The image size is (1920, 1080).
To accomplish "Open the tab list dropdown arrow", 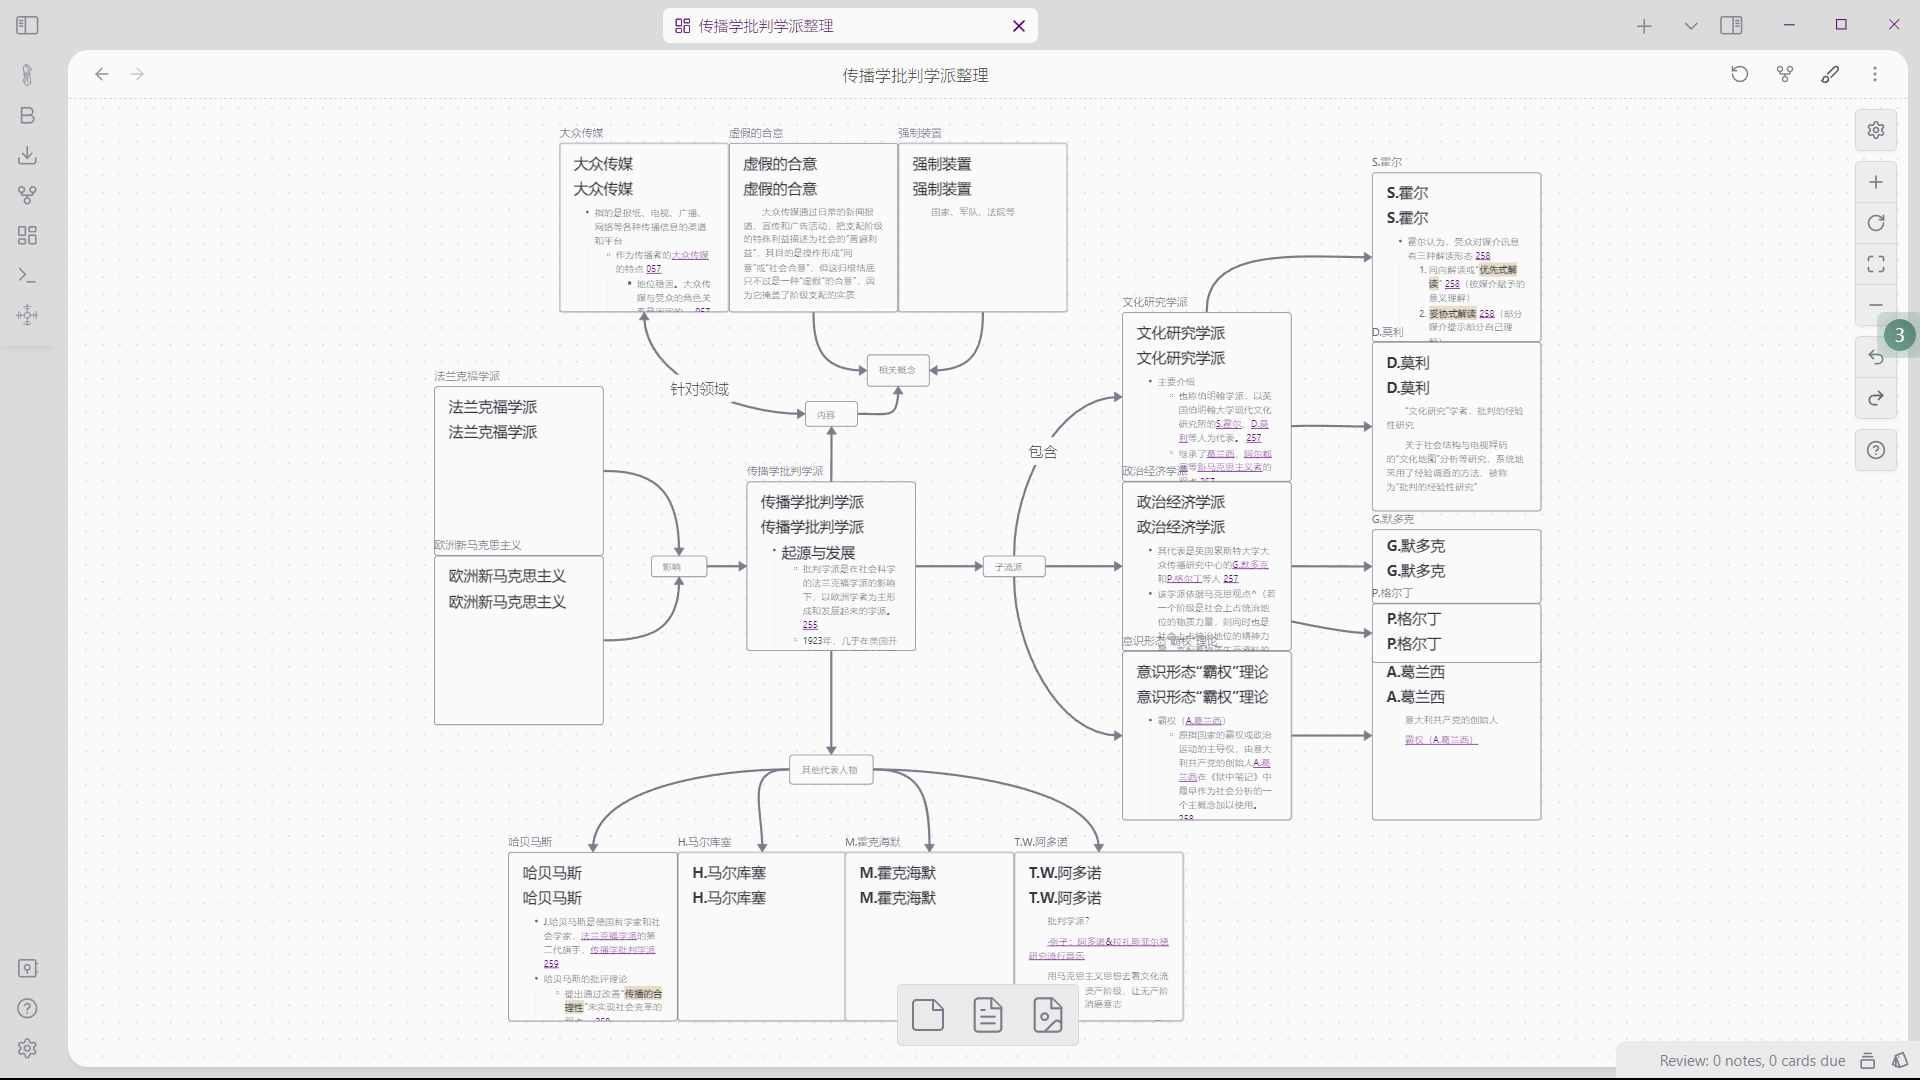I will click(1691, 26).
